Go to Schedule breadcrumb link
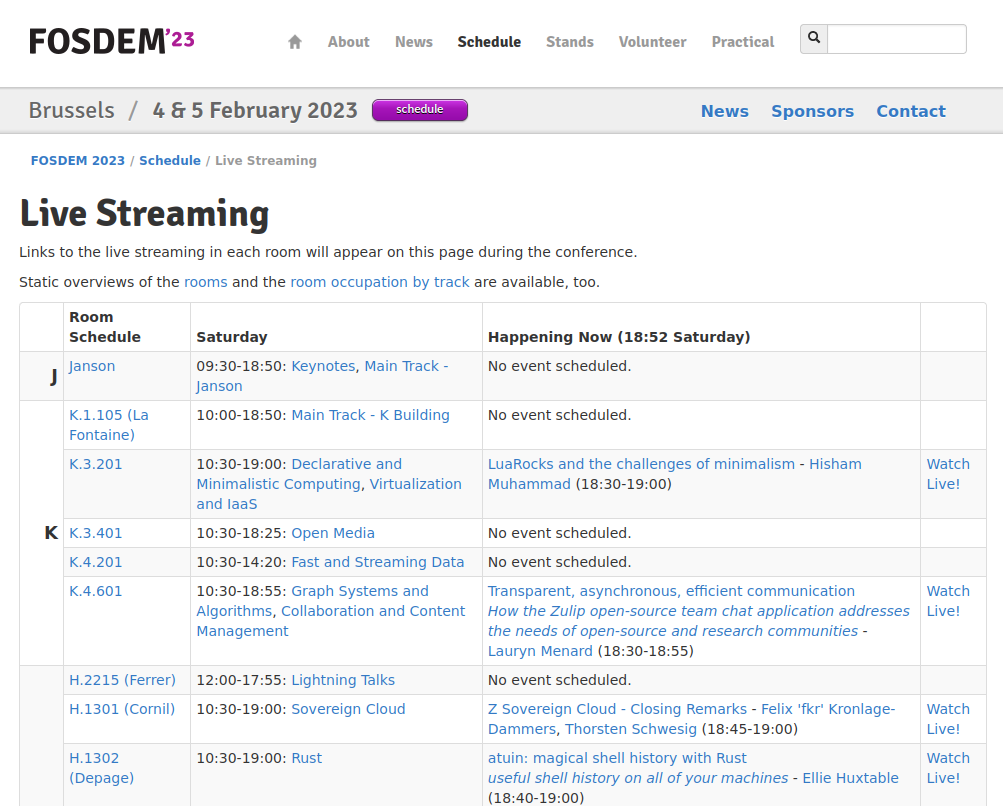Viewport: 1003px width, 806px height. pos(170,161)
